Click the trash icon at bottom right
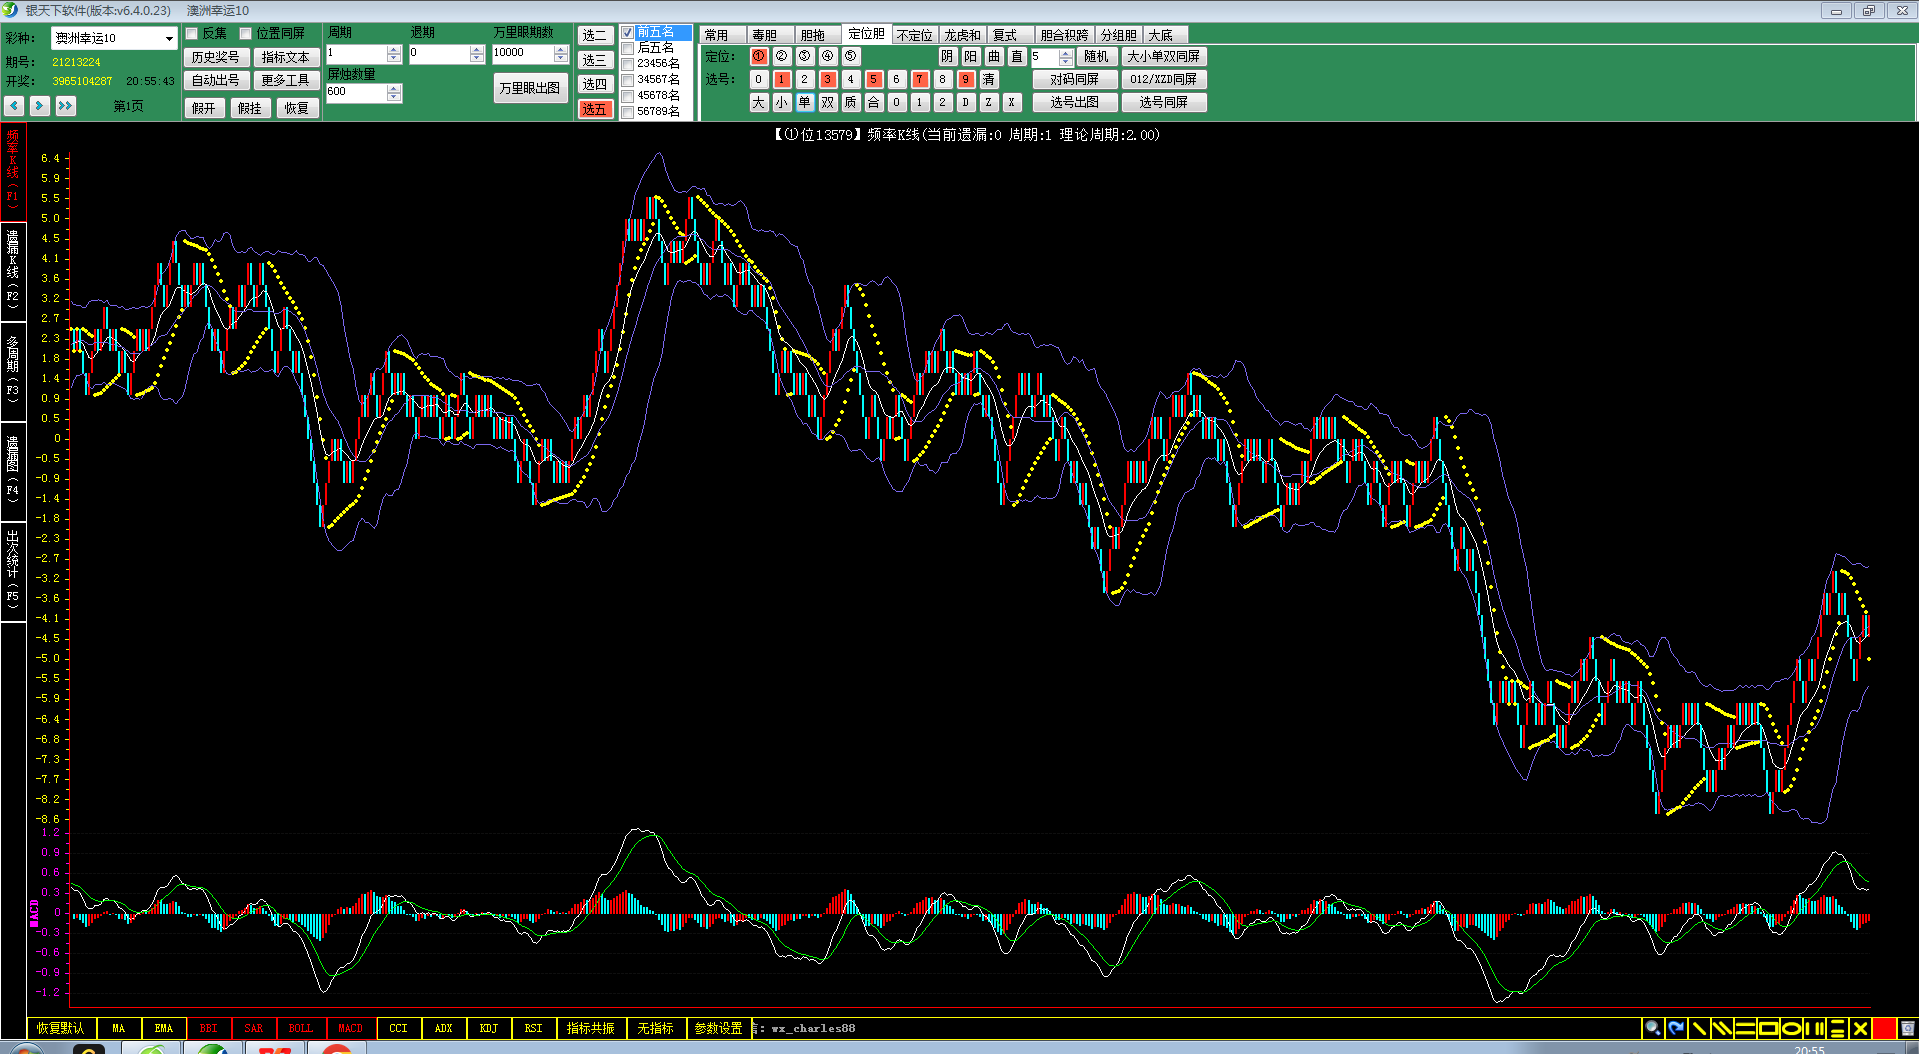1919x1054 pixels. (x=1907, y=1028)
